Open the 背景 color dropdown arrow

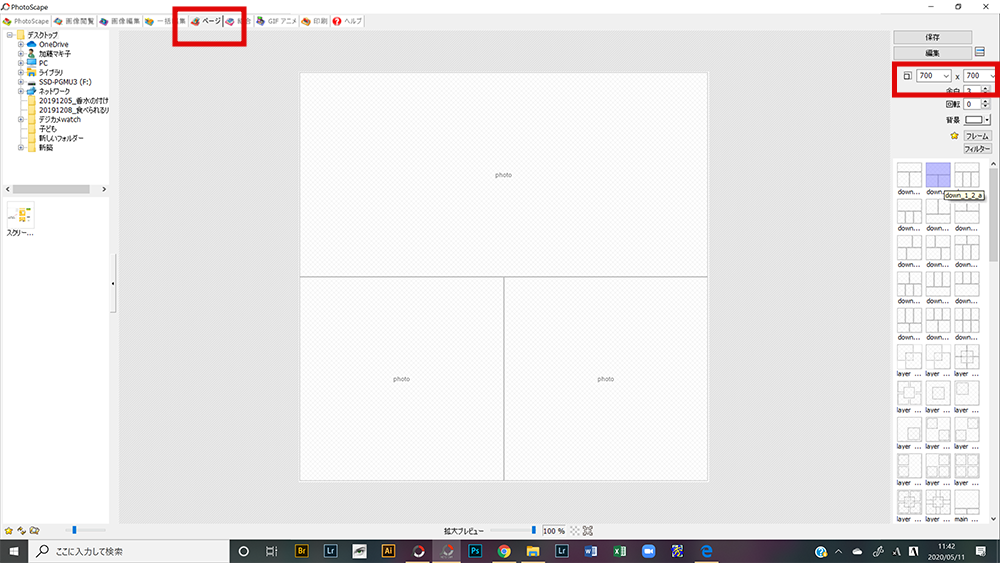tap(987, 120)
